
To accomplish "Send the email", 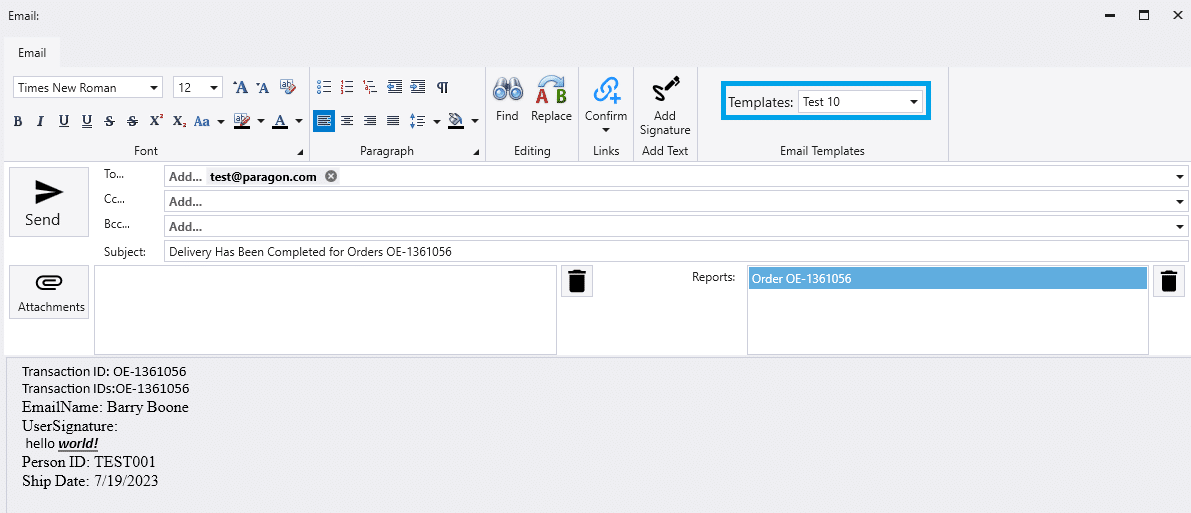I will (42, 202).
